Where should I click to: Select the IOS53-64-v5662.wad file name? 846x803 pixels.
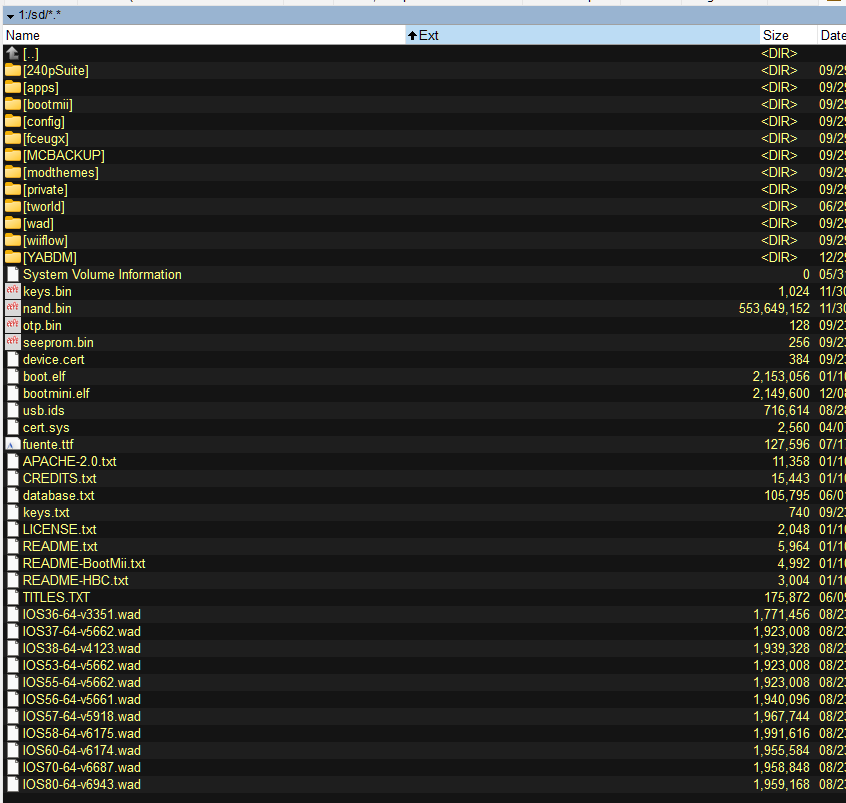[81, 665]
